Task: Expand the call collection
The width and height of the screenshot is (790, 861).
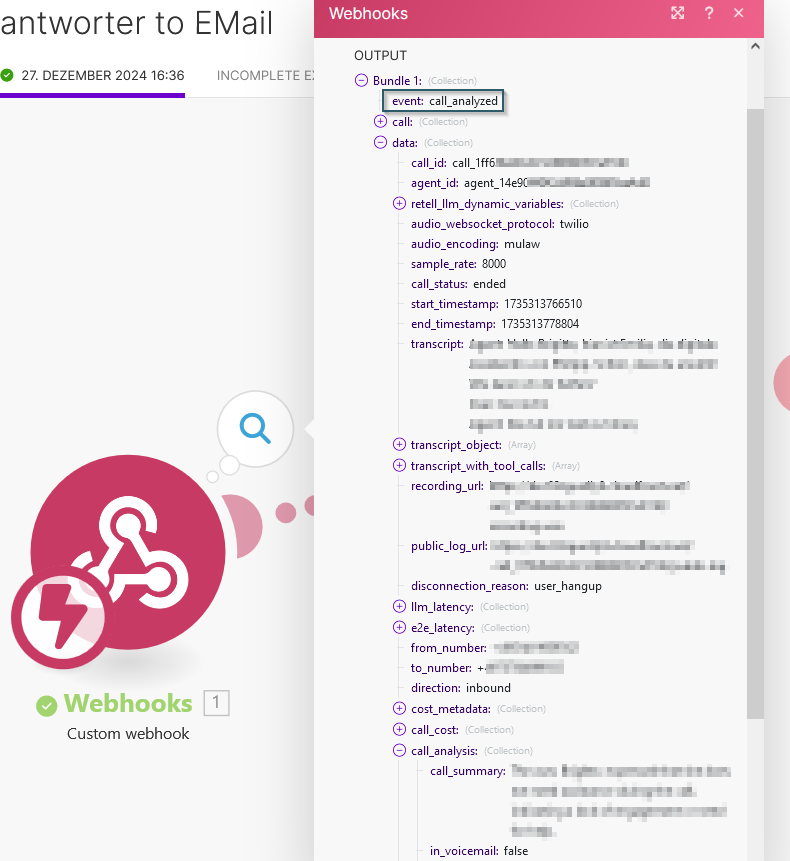Action: (380, 122)
